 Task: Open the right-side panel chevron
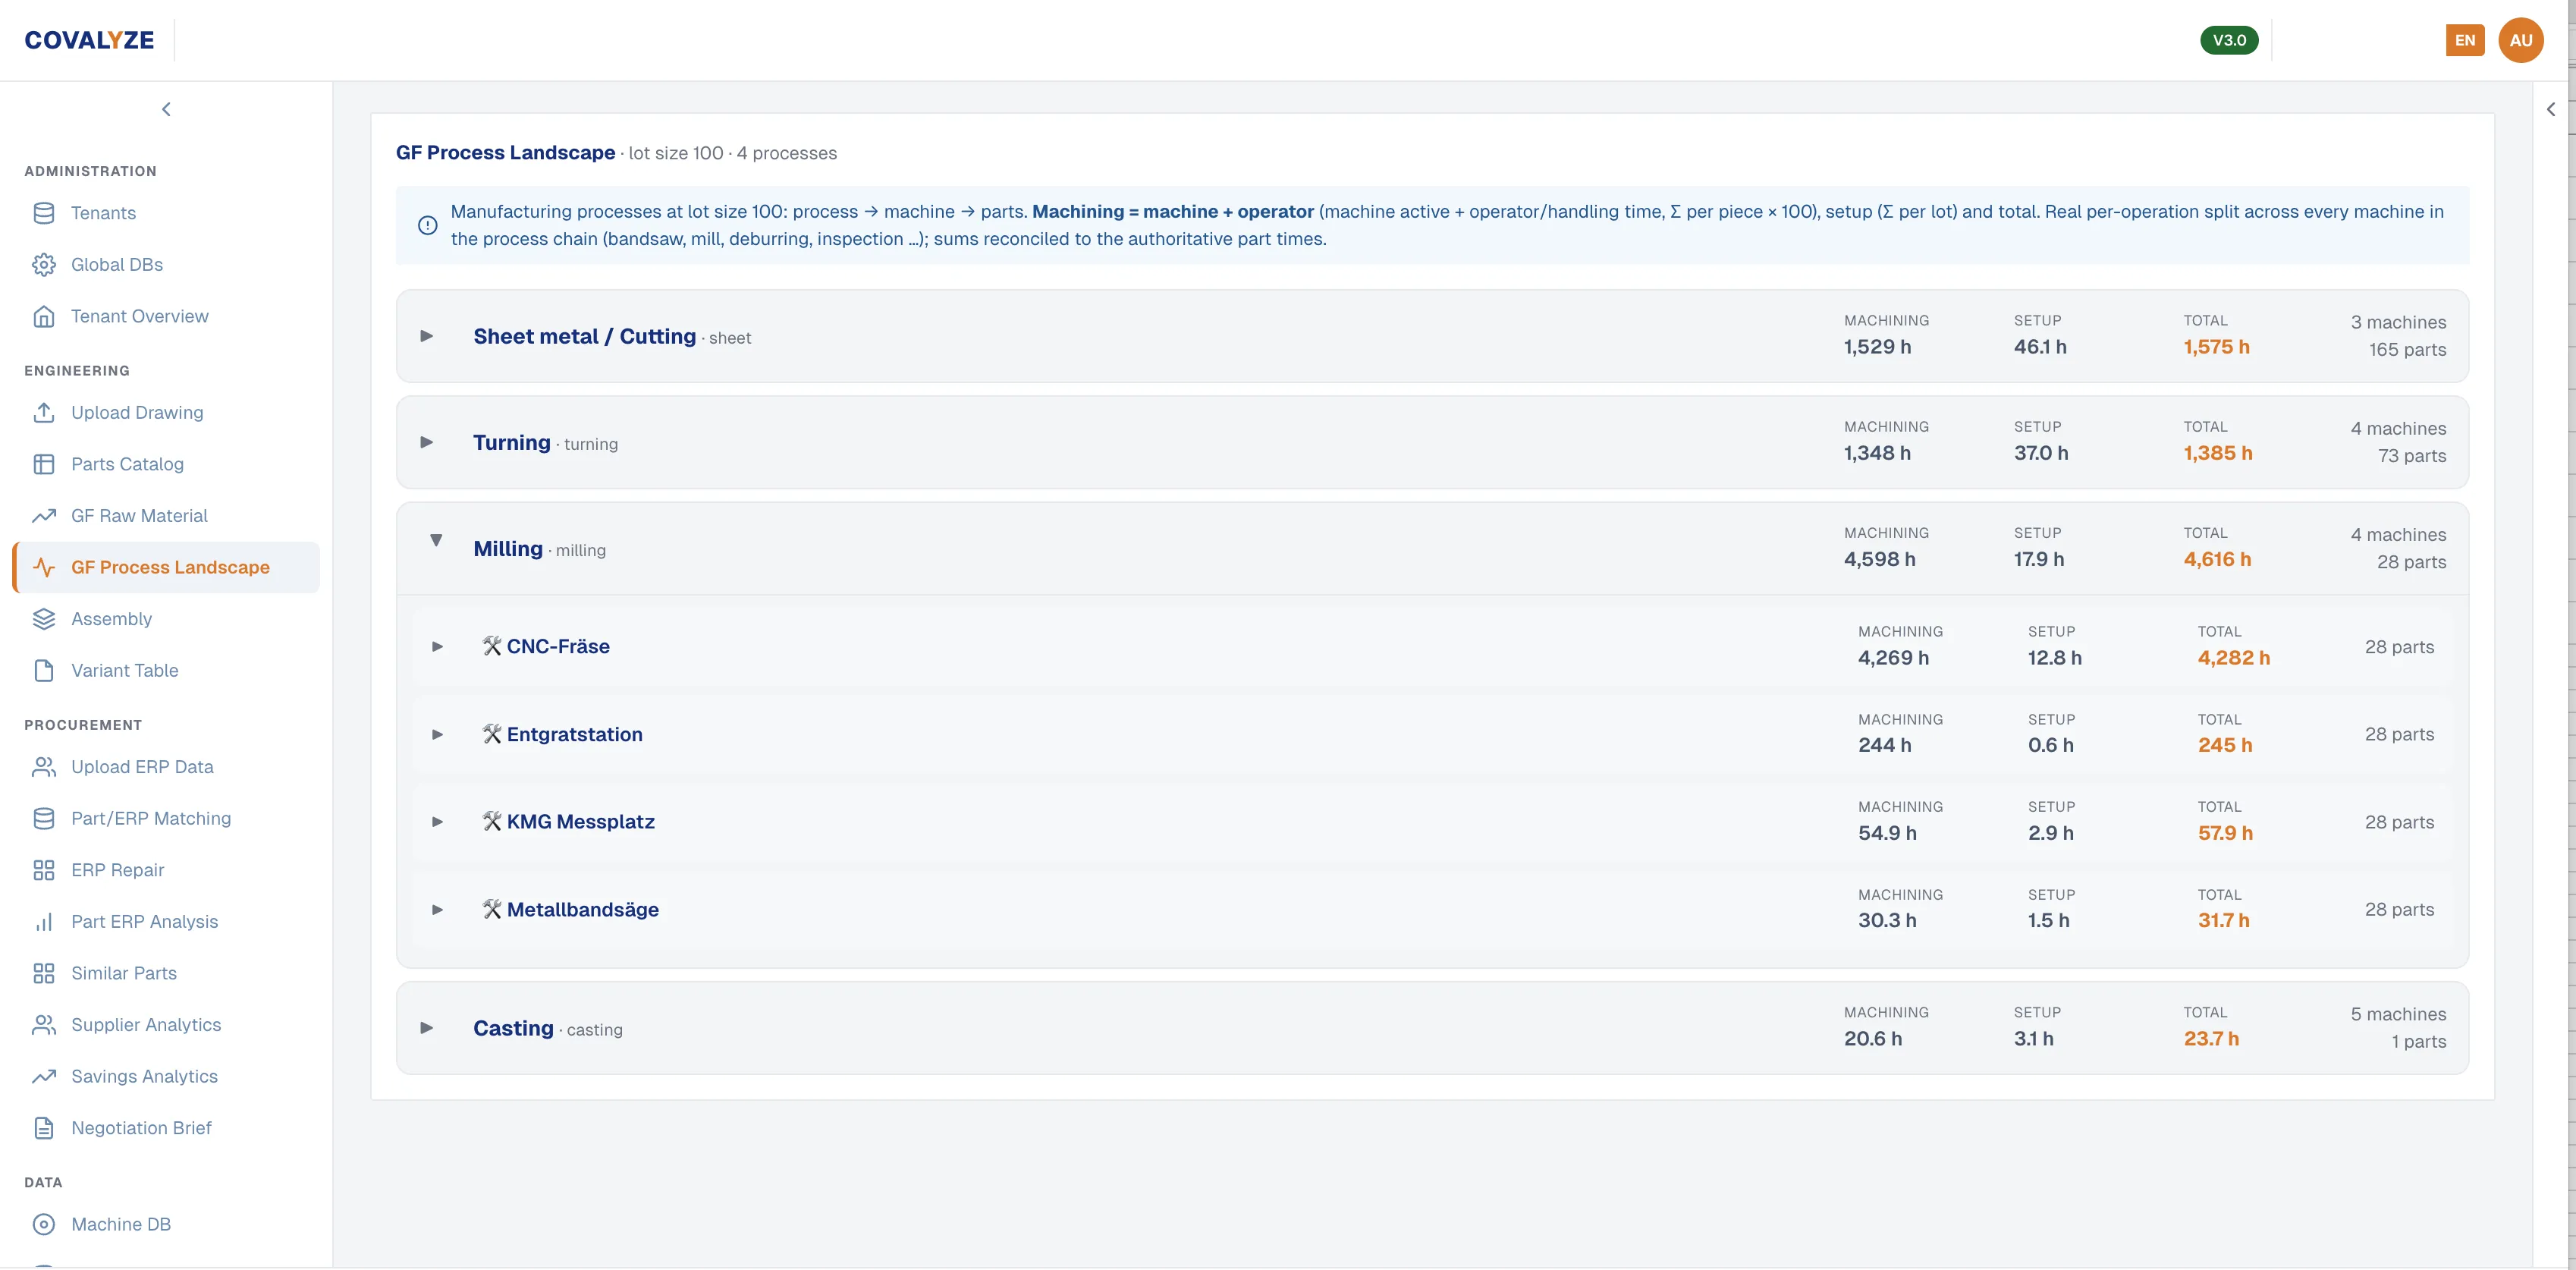[x=2551, y=109]
